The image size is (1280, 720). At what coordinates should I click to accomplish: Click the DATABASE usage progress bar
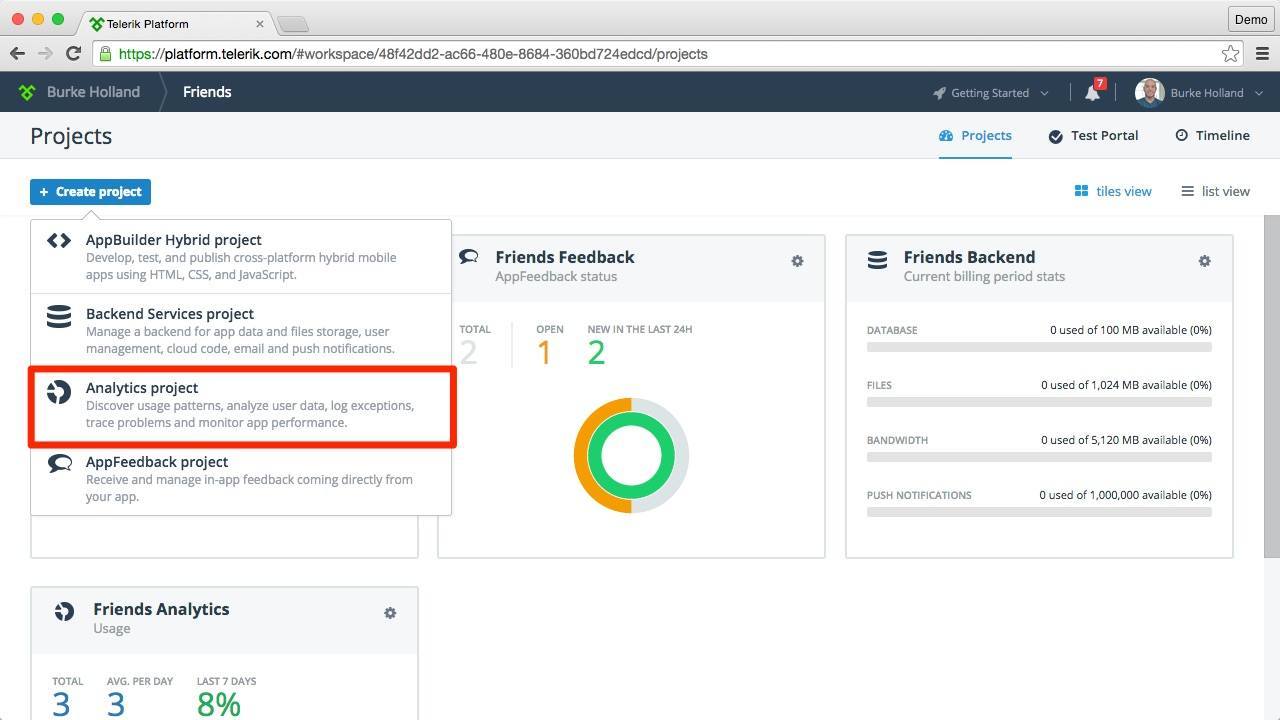pyautogui.click(x=1039, y=347)
